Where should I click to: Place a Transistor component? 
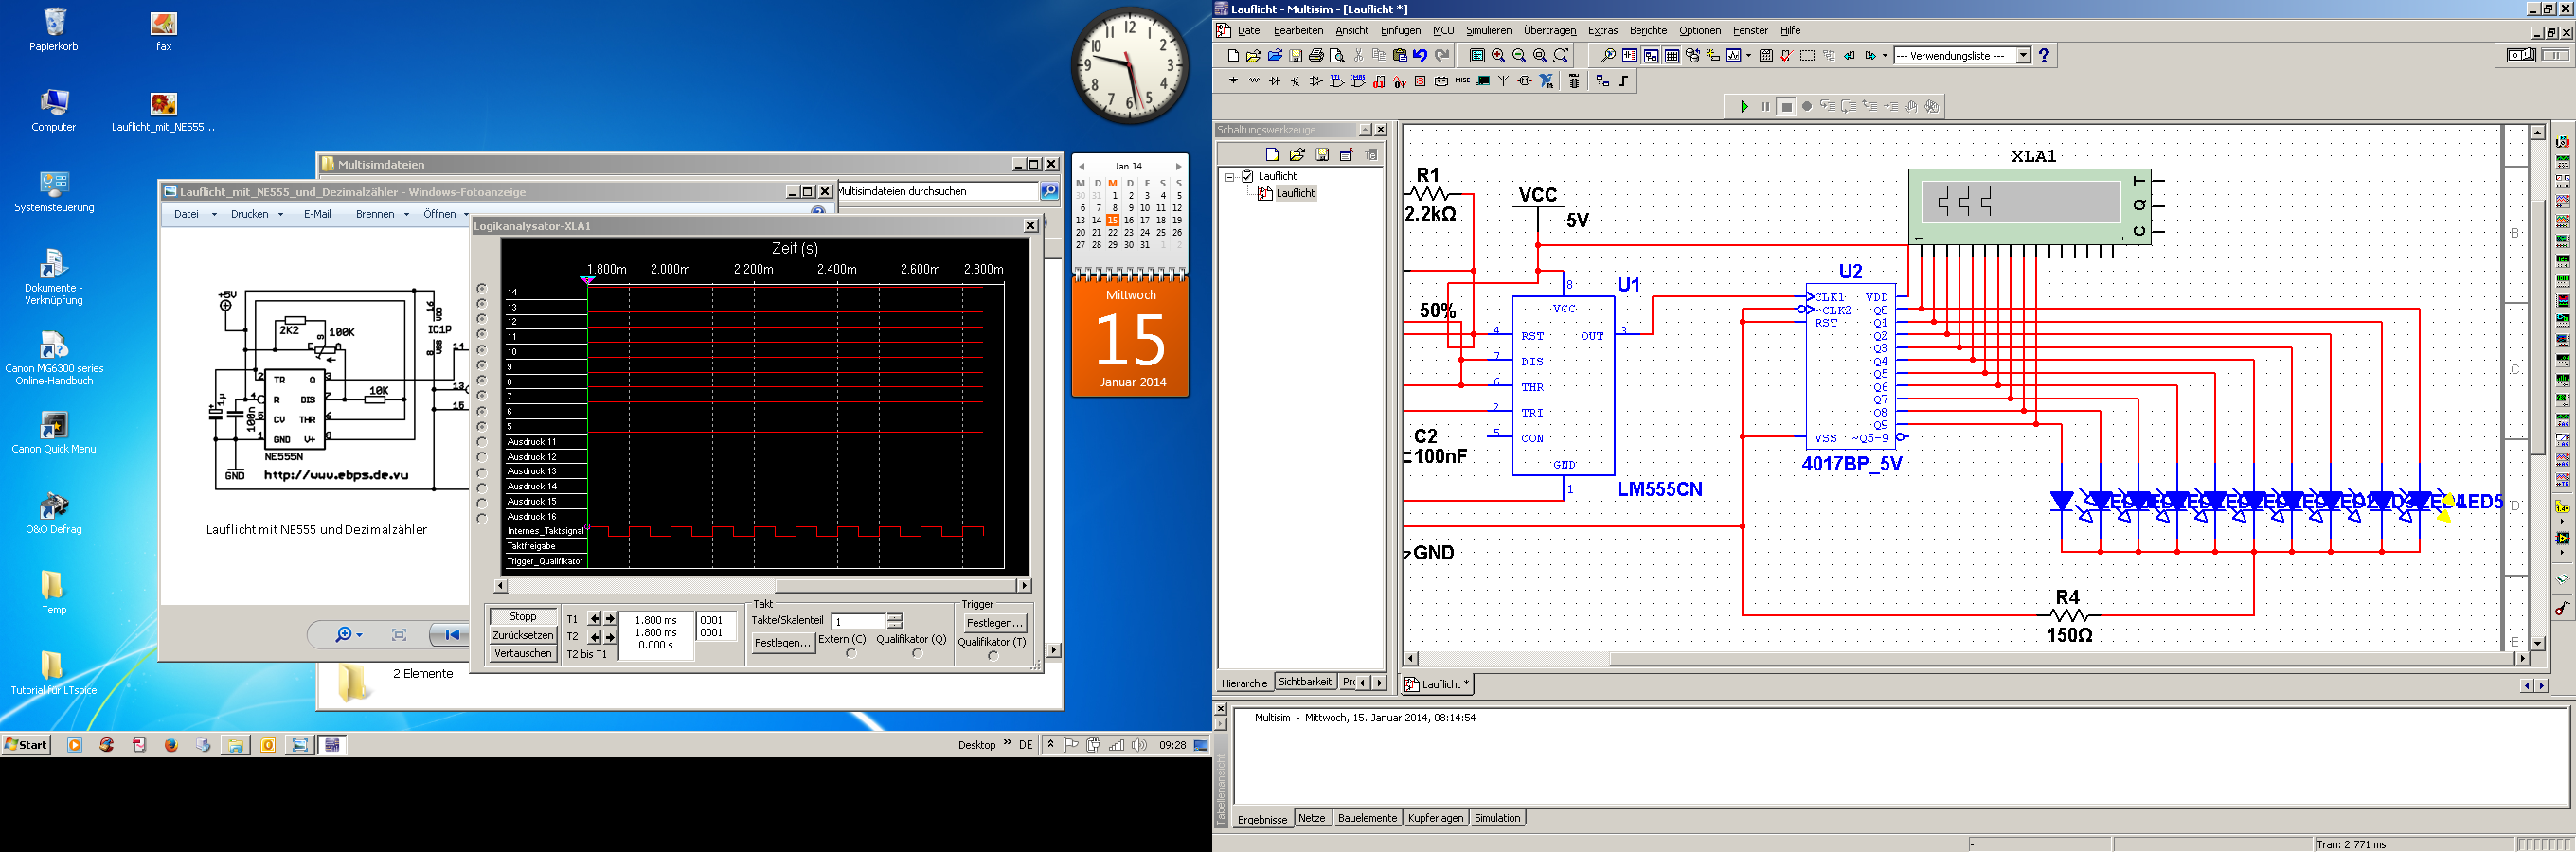[1296, 82]
